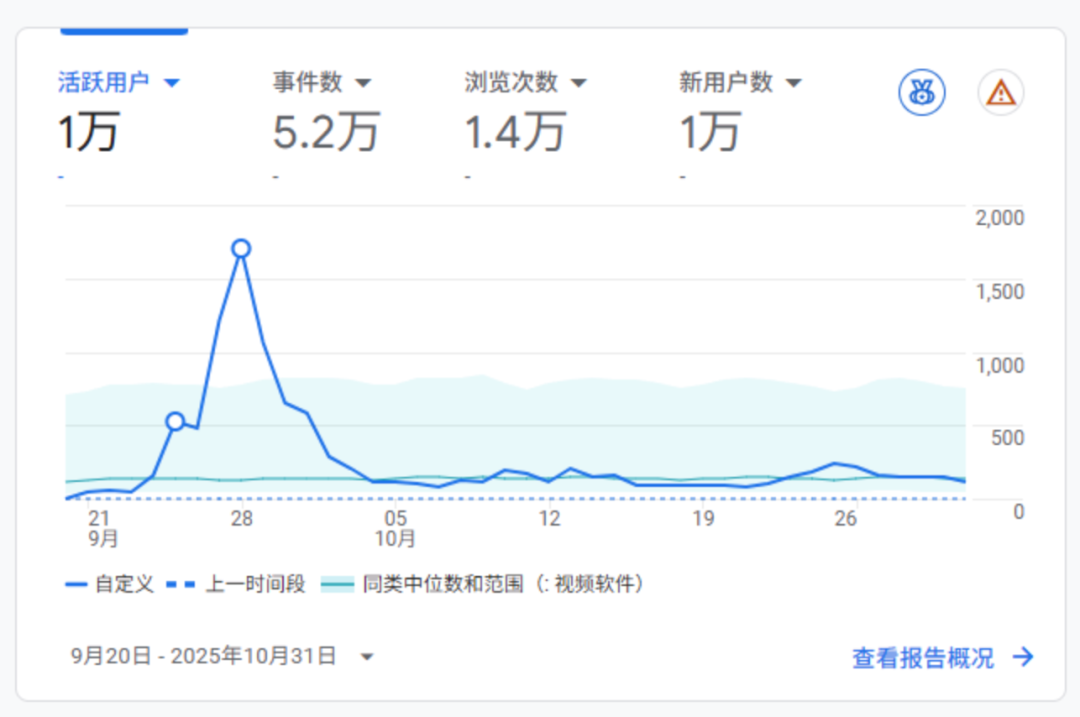
Task: Open the 新用户数 dropdown arrow
Action: coord(793,82)
